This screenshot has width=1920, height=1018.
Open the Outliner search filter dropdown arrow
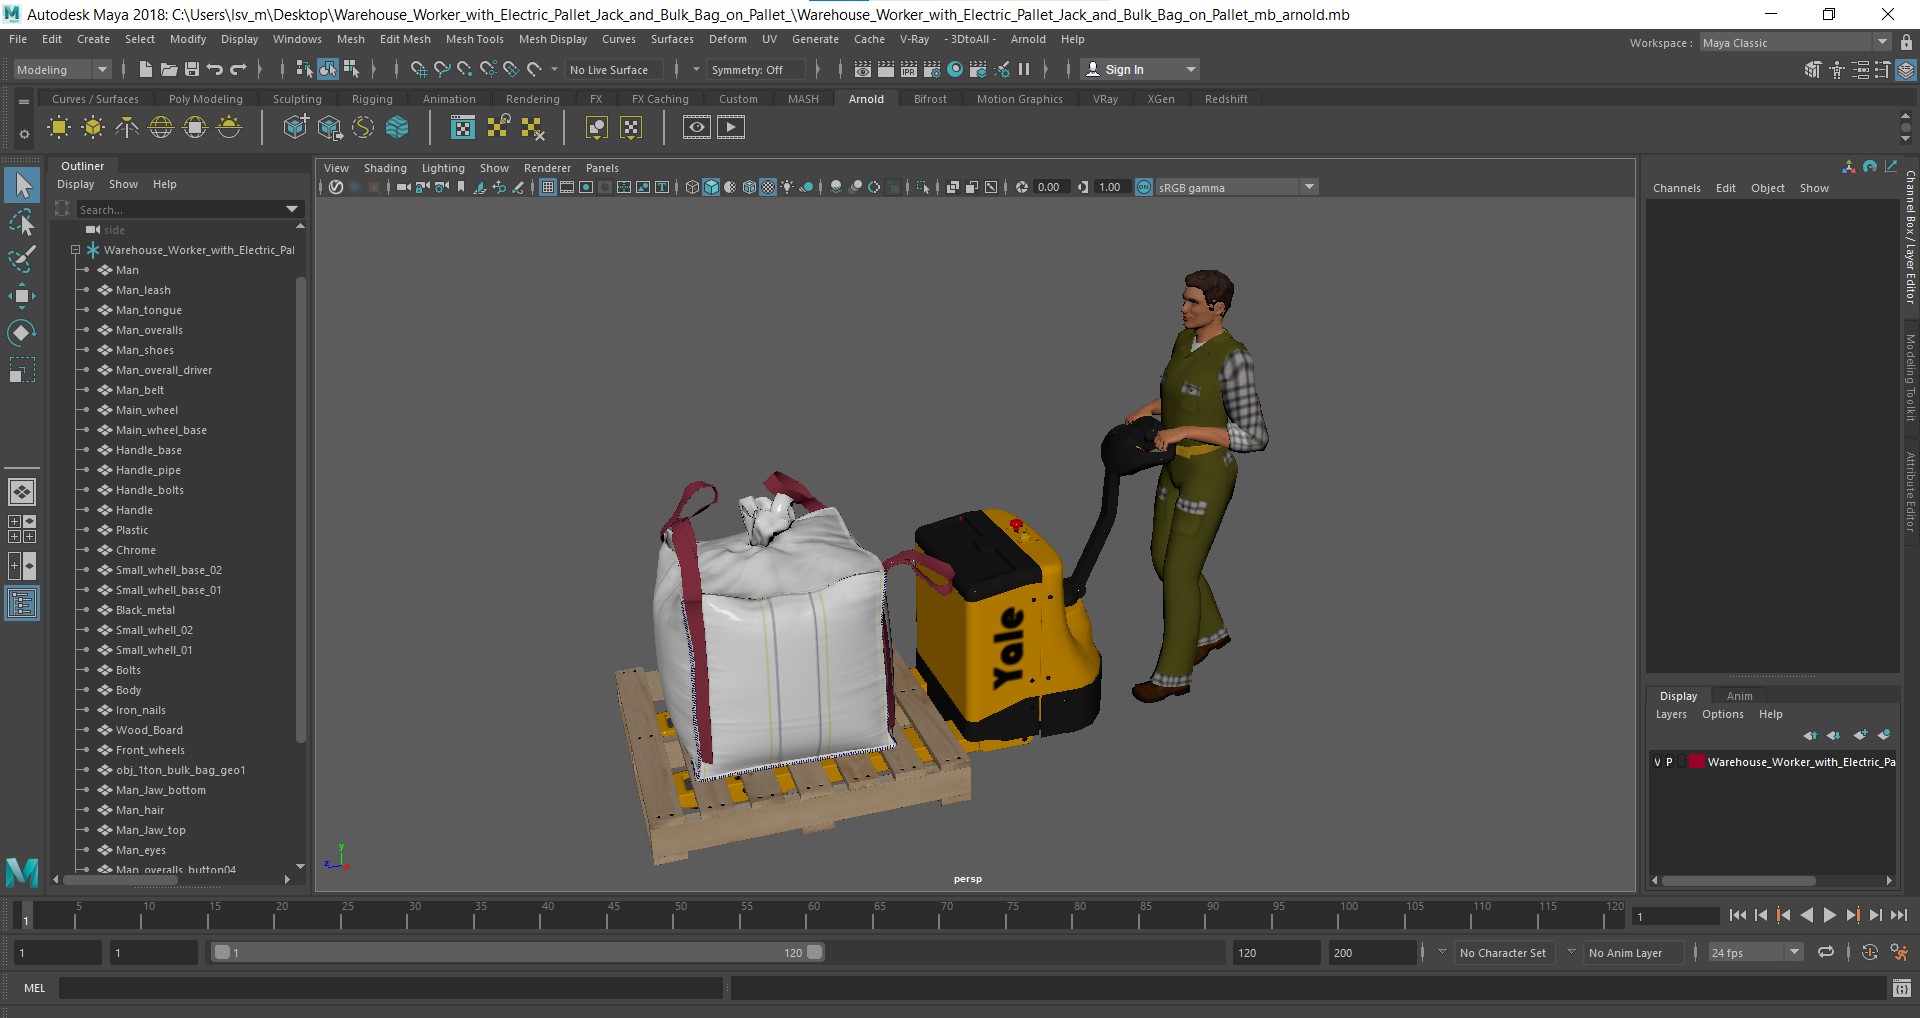[292, 209]
